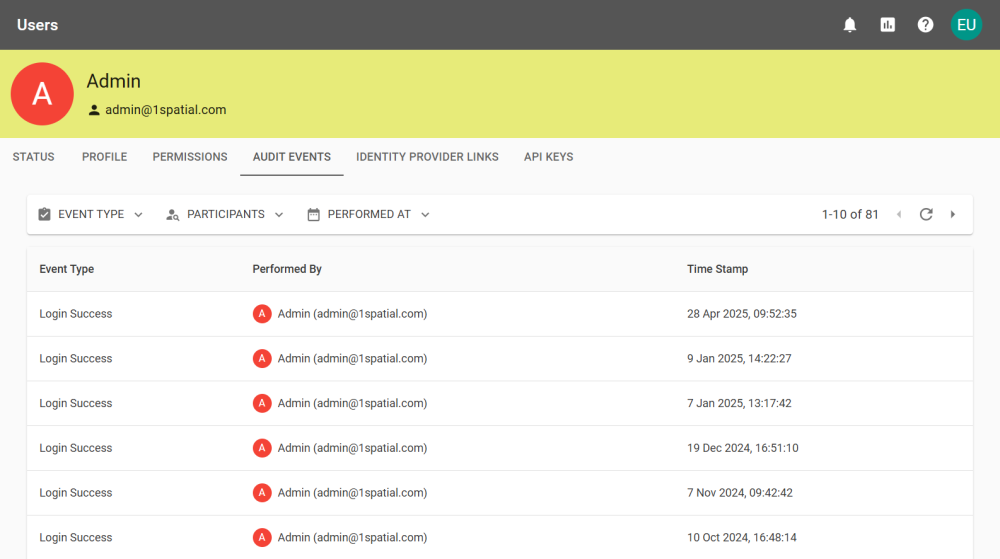
Task: Click the Event Type column header
Action: pos(67,269)
